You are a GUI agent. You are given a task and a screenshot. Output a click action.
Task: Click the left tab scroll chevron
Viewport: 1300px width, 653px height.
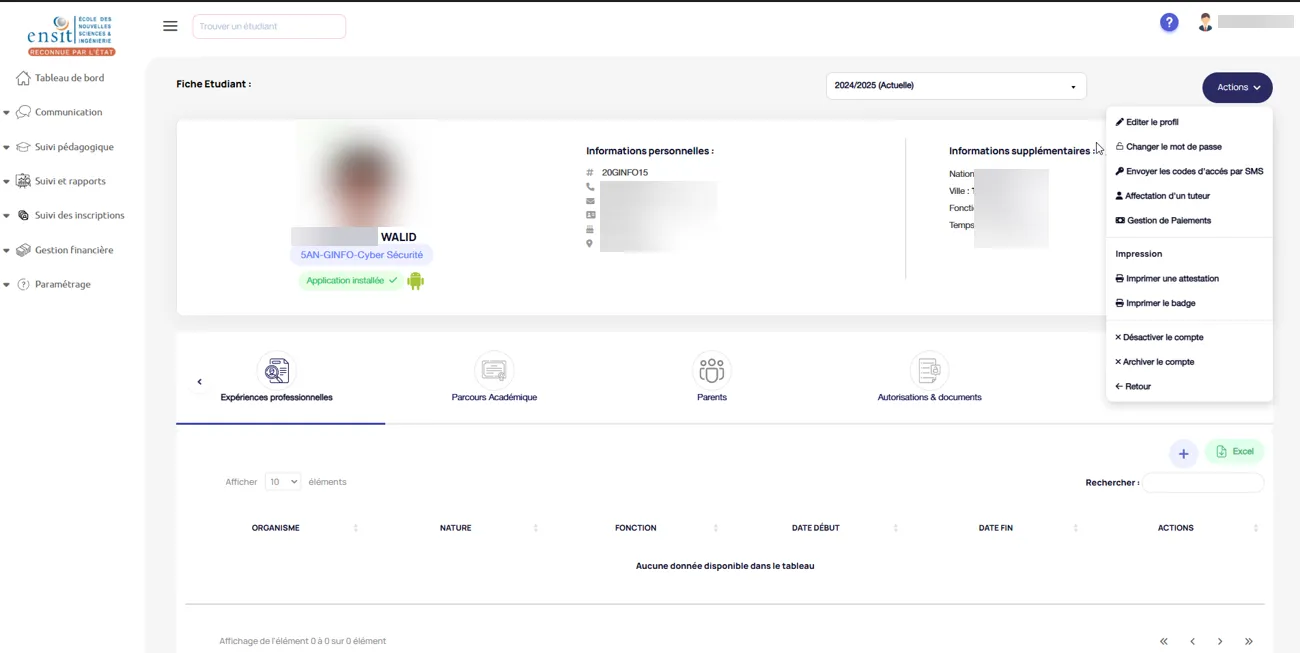(199, 382)
